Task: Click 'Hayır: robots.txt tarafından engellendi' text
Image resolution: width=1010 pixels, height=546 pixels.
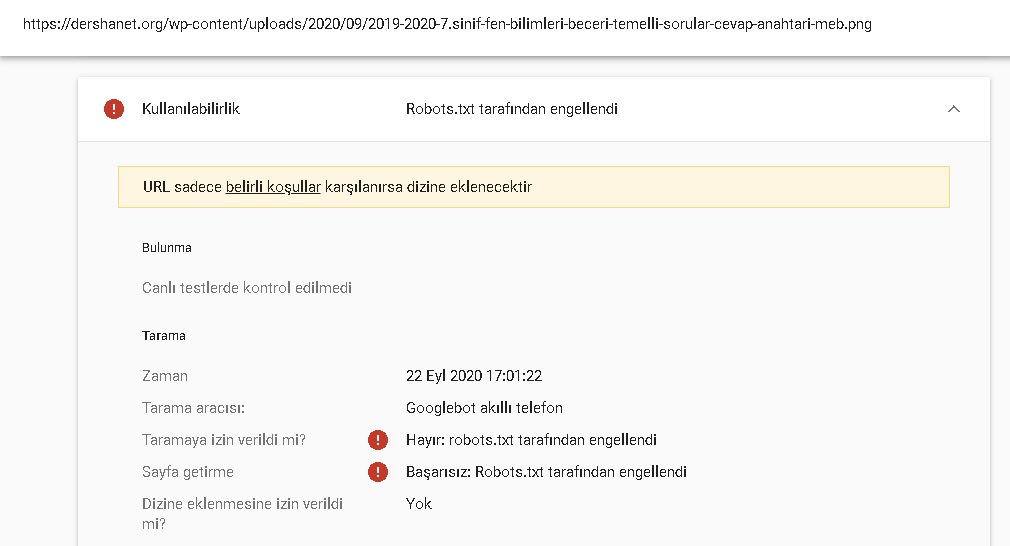Action: [531, 440]
